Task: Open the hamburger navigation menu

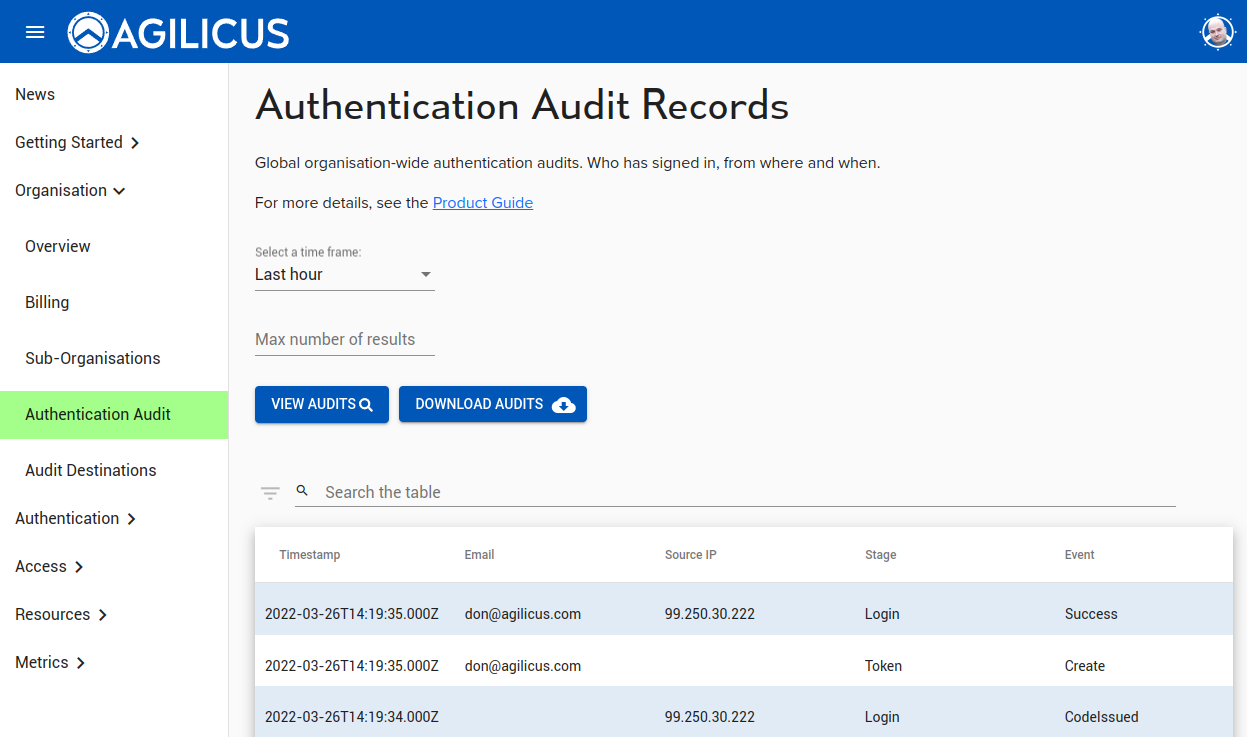Action: click(x=35, y=32)
